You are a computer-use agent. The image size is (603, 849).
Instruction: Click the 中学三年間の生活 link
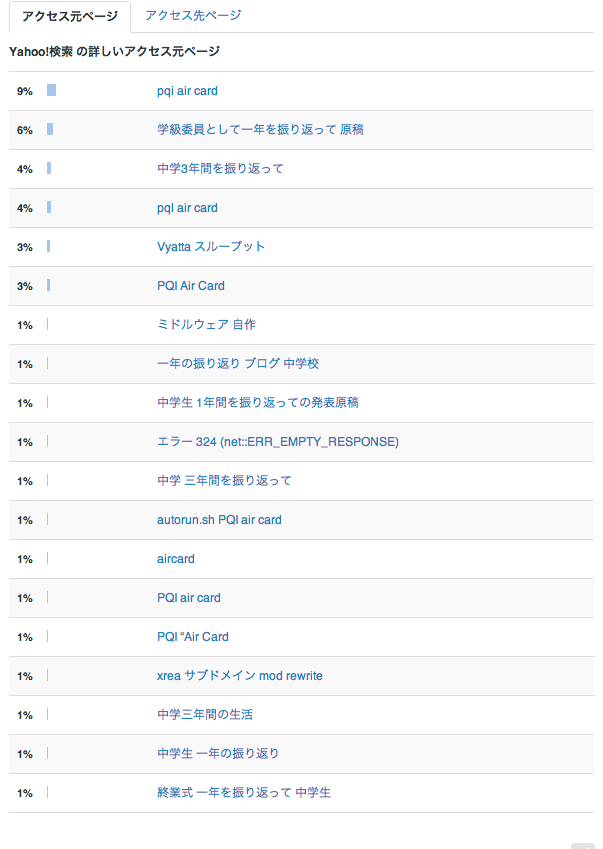(x=205, y=715)
